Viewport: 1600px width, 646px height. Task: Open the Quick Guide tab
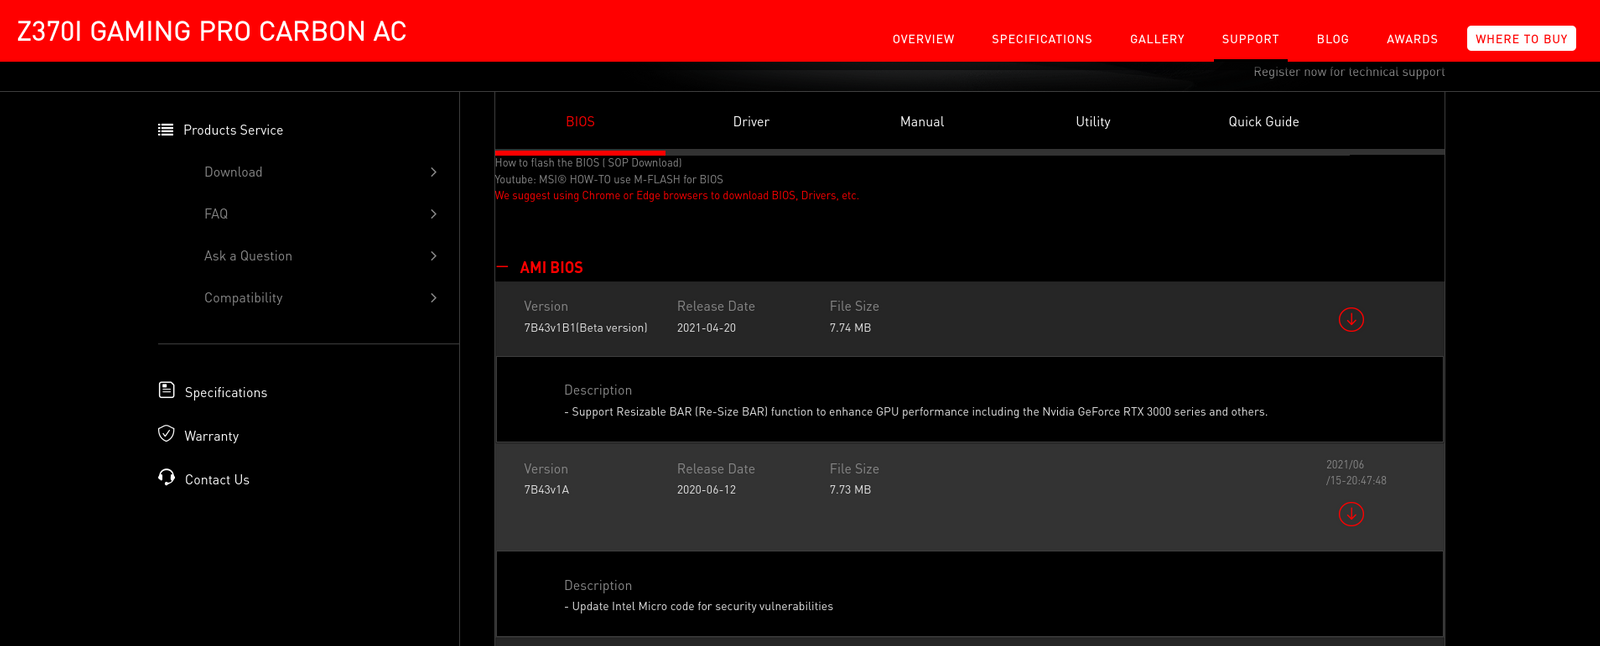point(1264,122)
